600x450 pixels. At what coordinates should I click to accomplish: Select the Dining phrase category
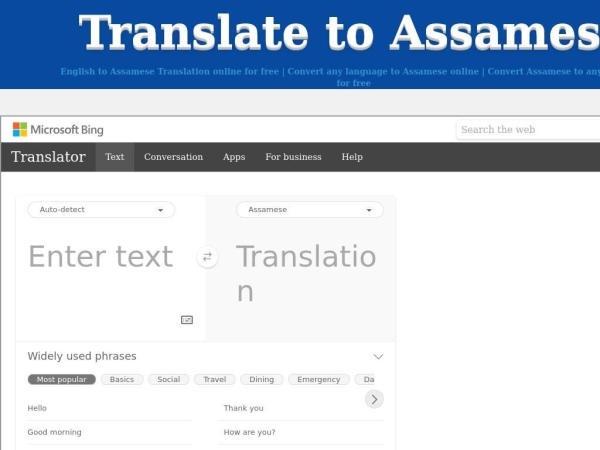[x=262, y=379]
